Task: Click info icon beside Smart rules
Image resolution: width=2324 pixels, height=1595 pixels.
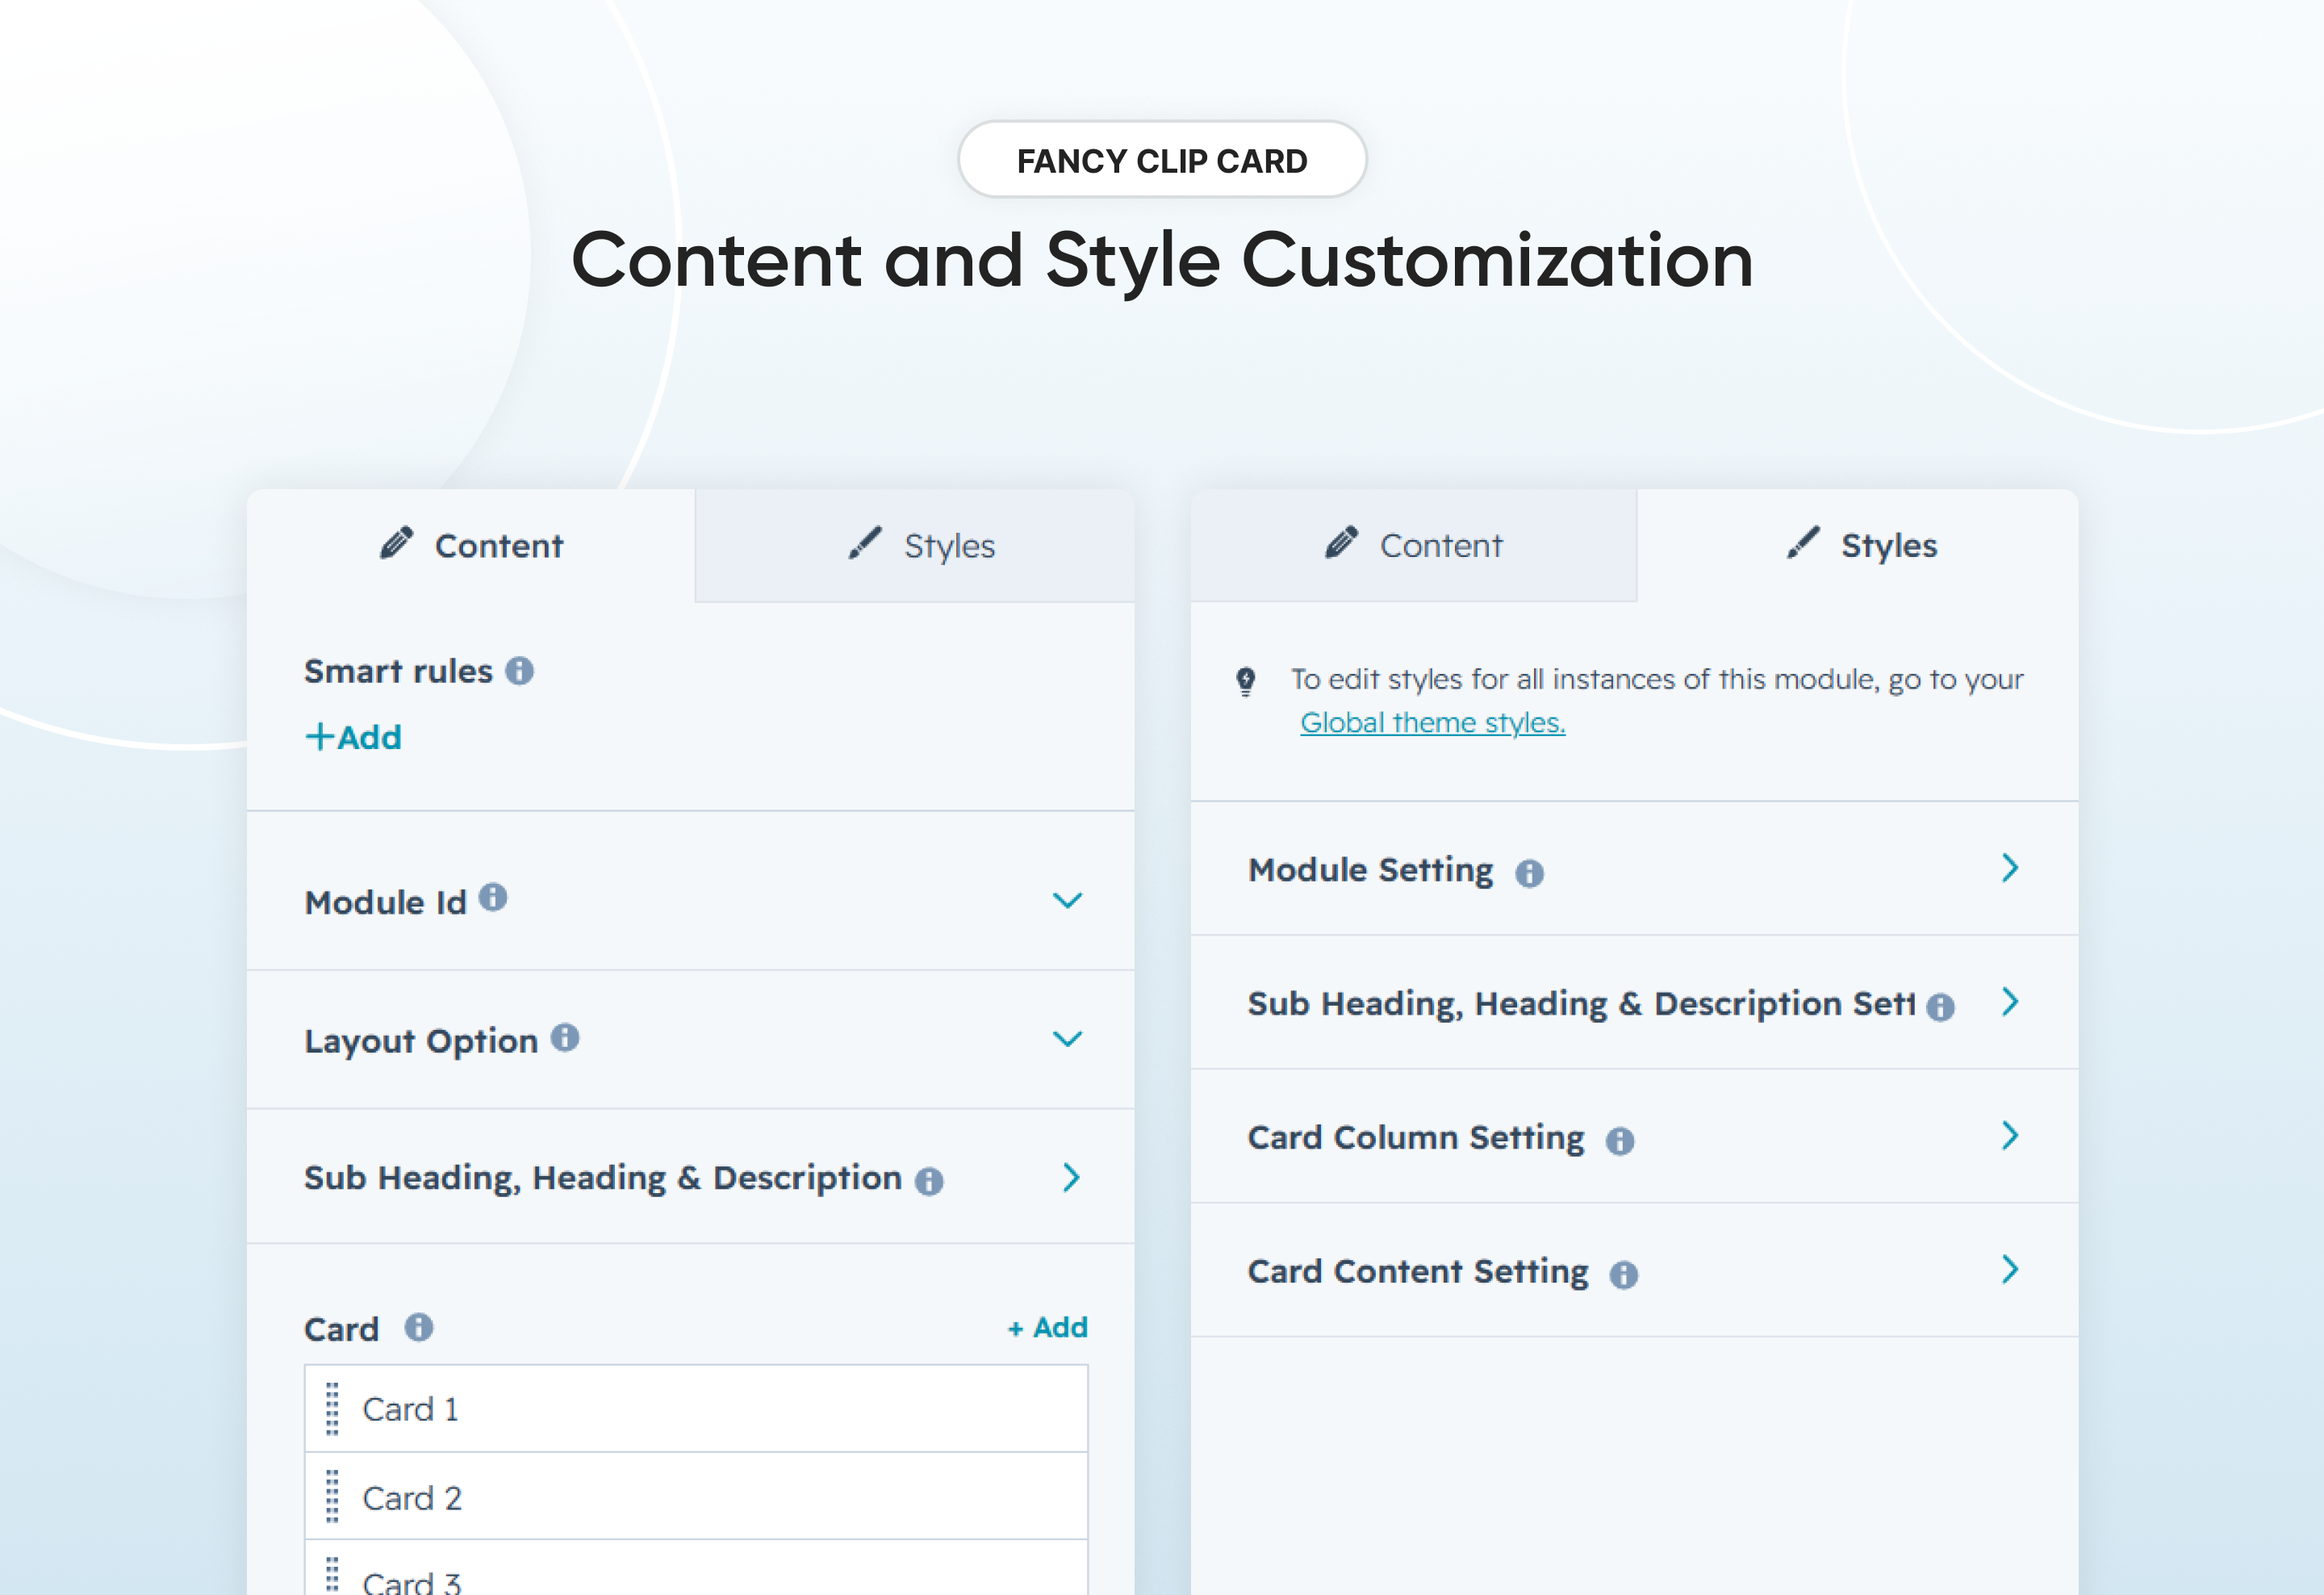Action: (519, 671)
